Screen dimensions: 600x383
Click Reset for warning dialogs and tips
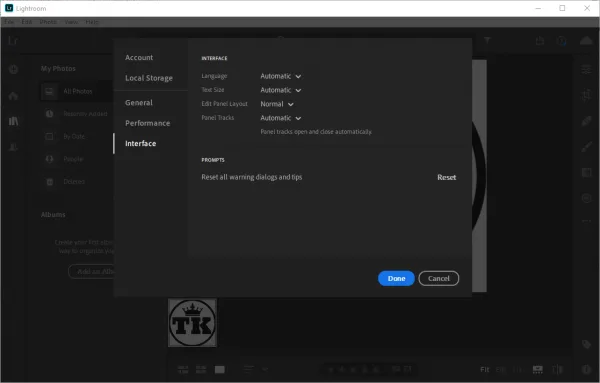(447, 177)
